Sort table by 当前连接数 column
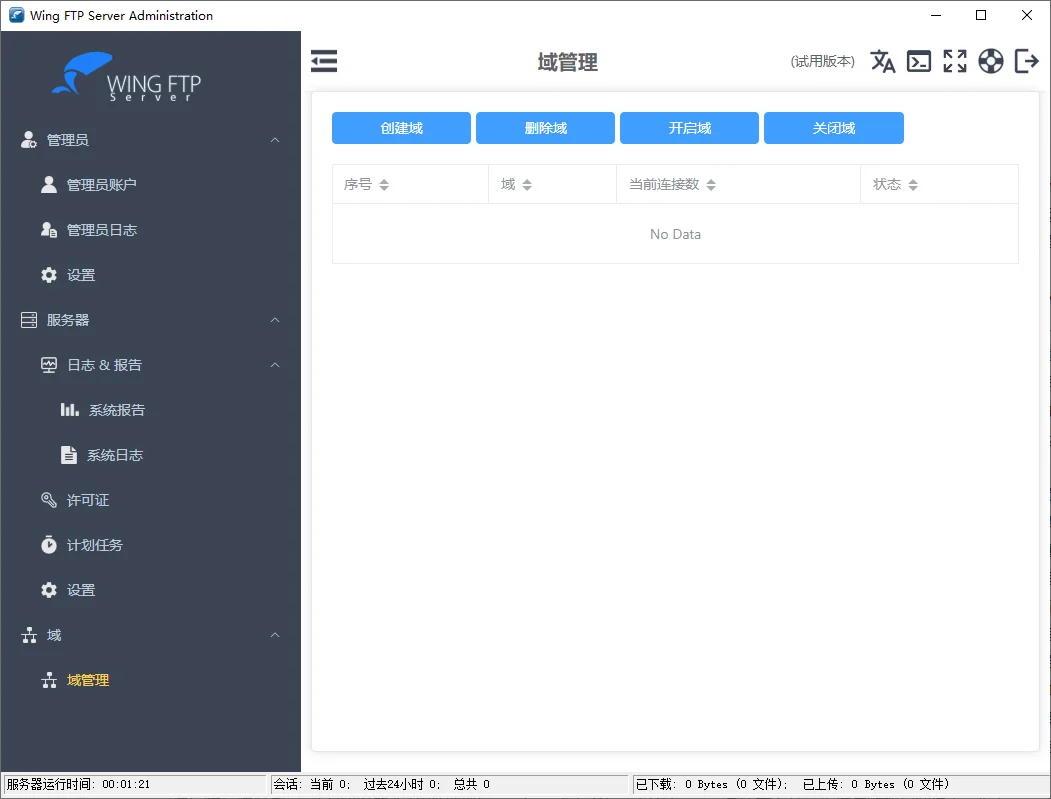1051x799 pixels. pos(711,184)
